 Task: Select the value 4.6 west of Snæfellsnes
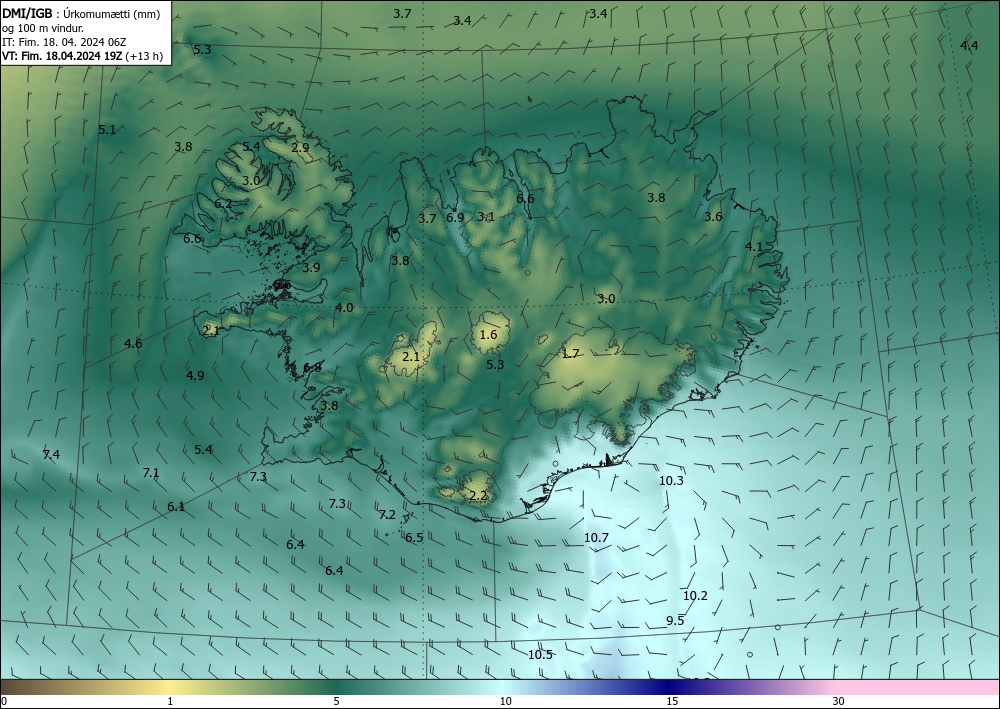point(133,344)
